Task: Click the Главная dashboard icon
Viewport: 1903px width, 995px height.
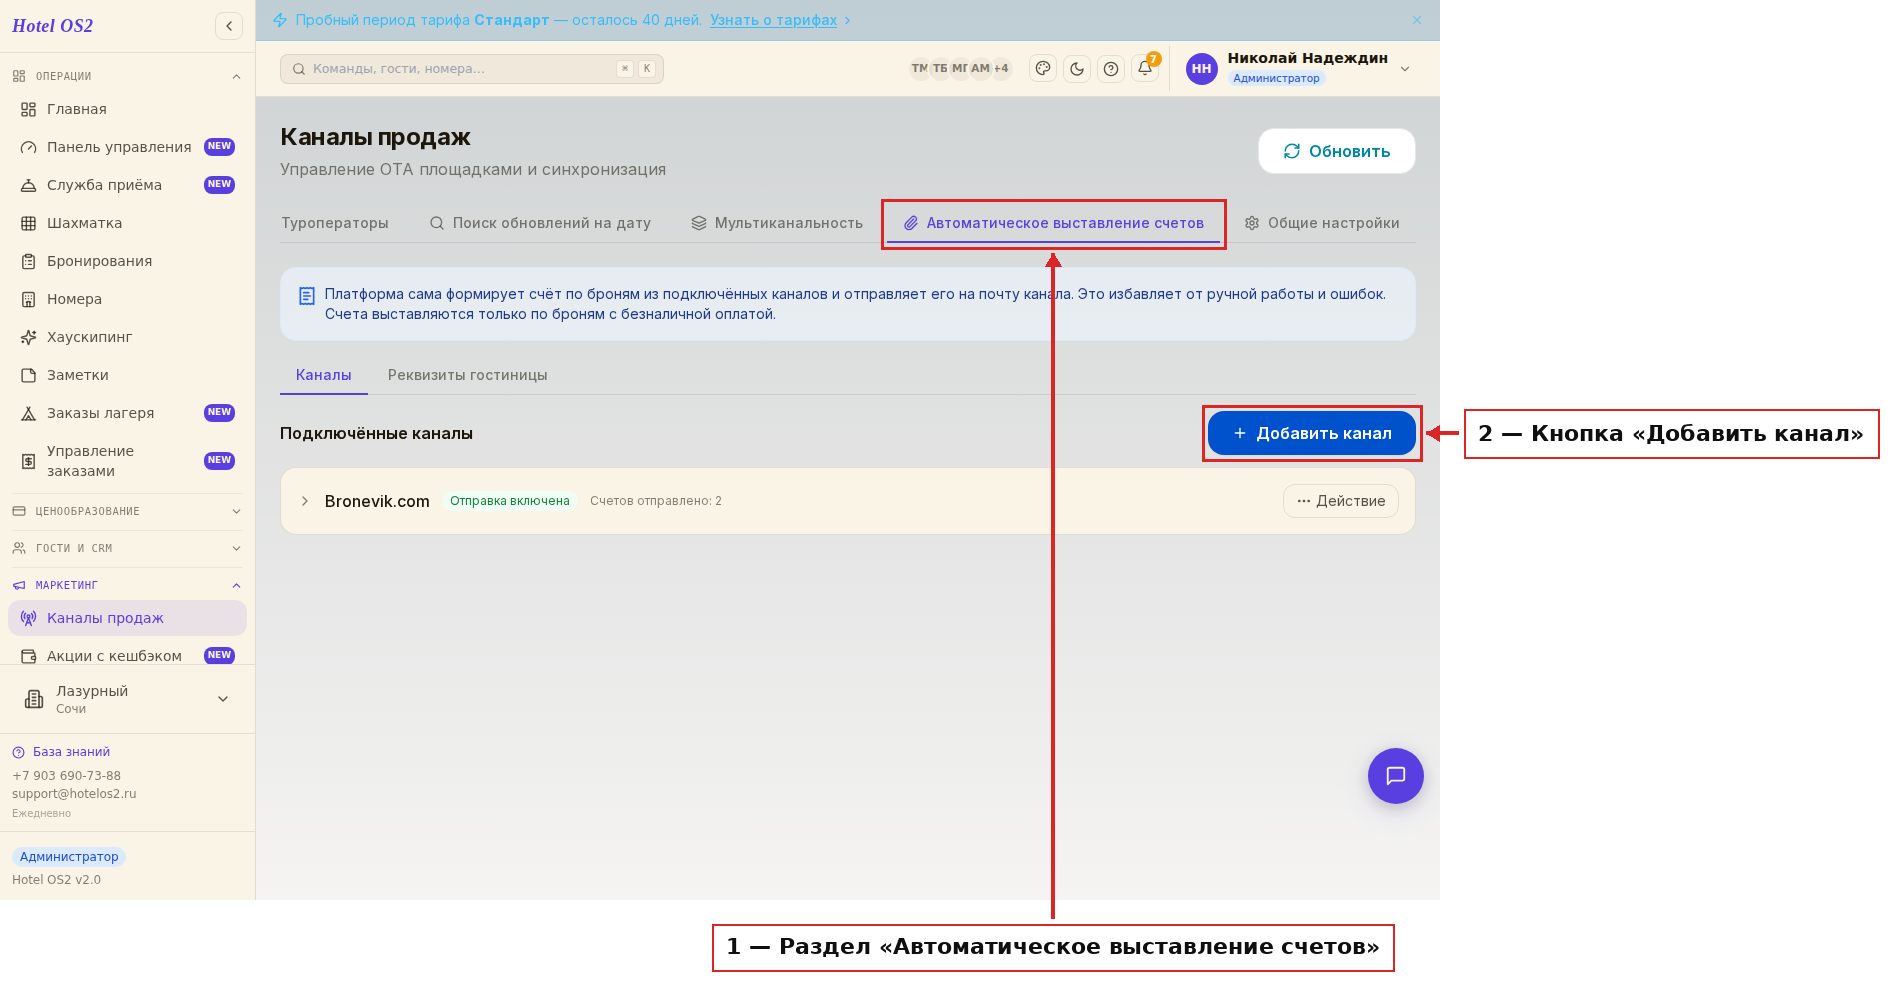Action: 29,109
